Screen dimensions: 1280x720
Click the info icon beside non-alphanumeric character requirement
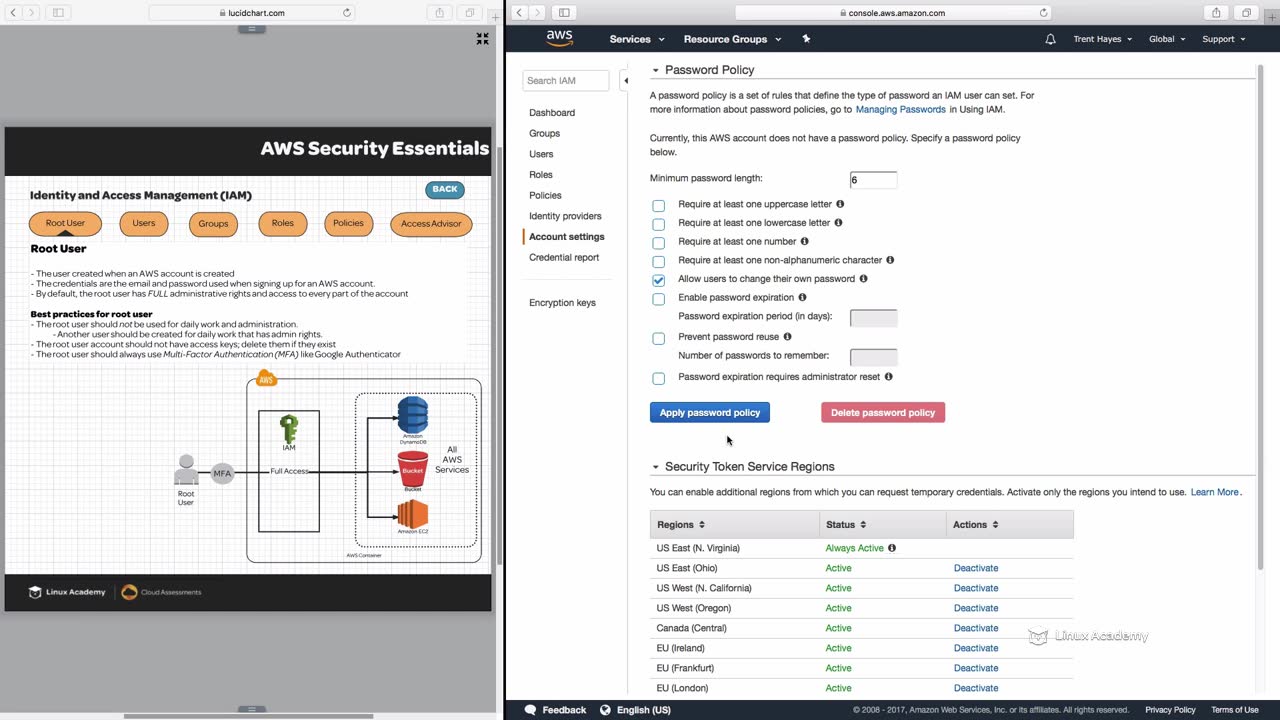click(890, 260)
